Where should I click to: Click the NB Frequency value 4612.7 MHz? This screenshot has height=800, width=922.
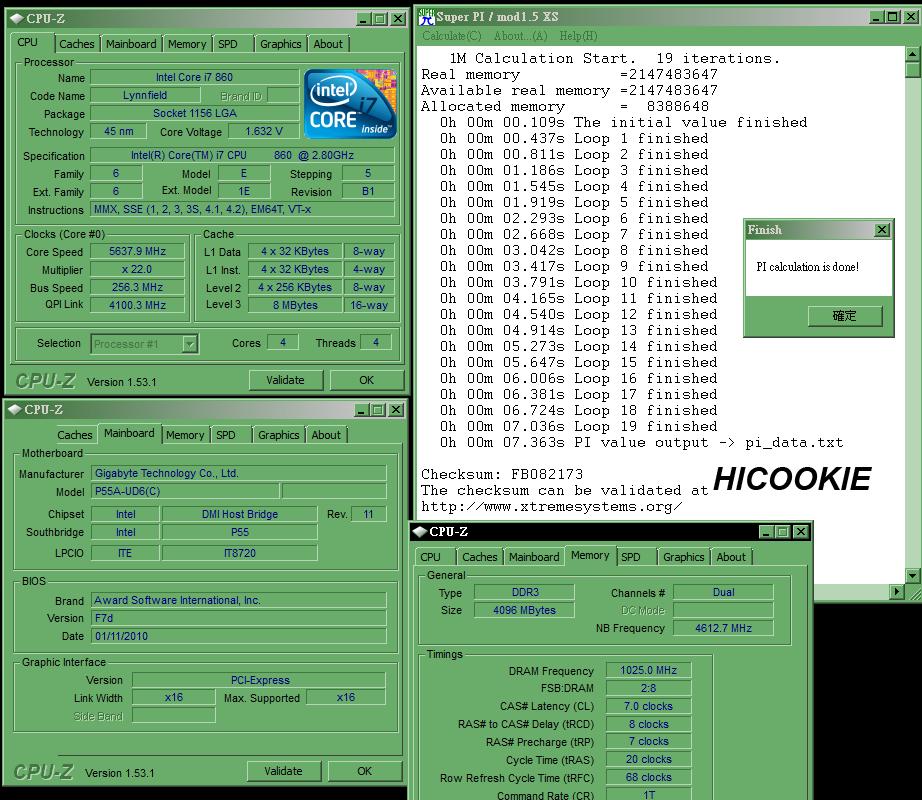tap(723, 628)
